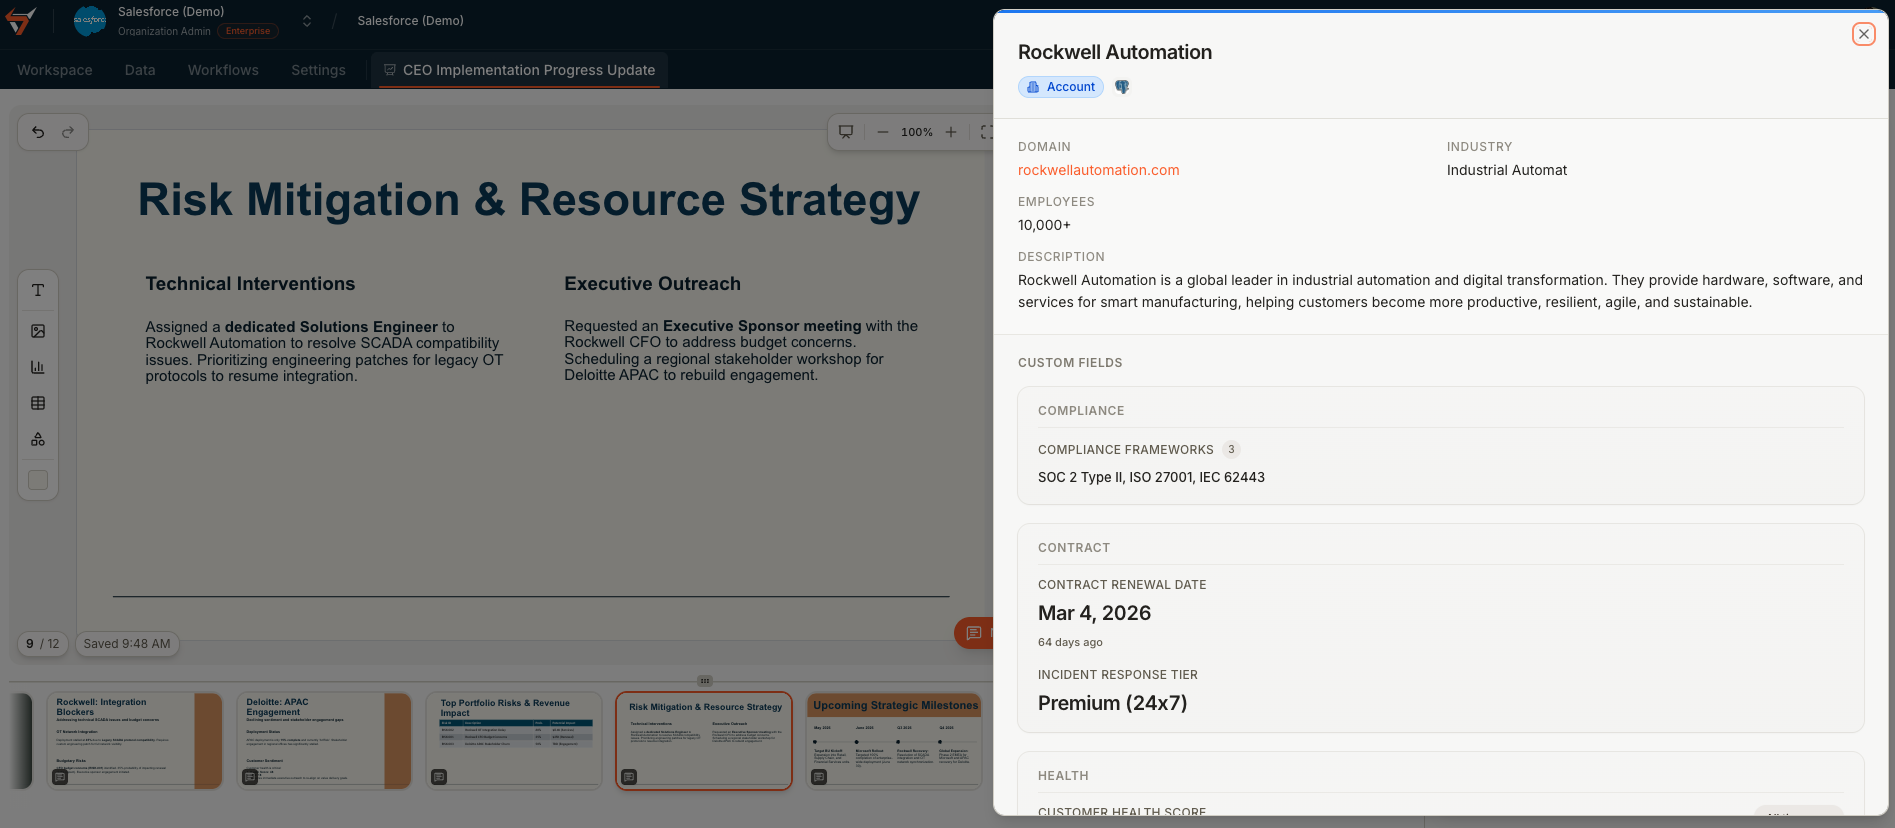The height and width of the screenshot is (828, 1895).
Task: Click the 64 days ago text
Action: click(x=1070, y=642)
